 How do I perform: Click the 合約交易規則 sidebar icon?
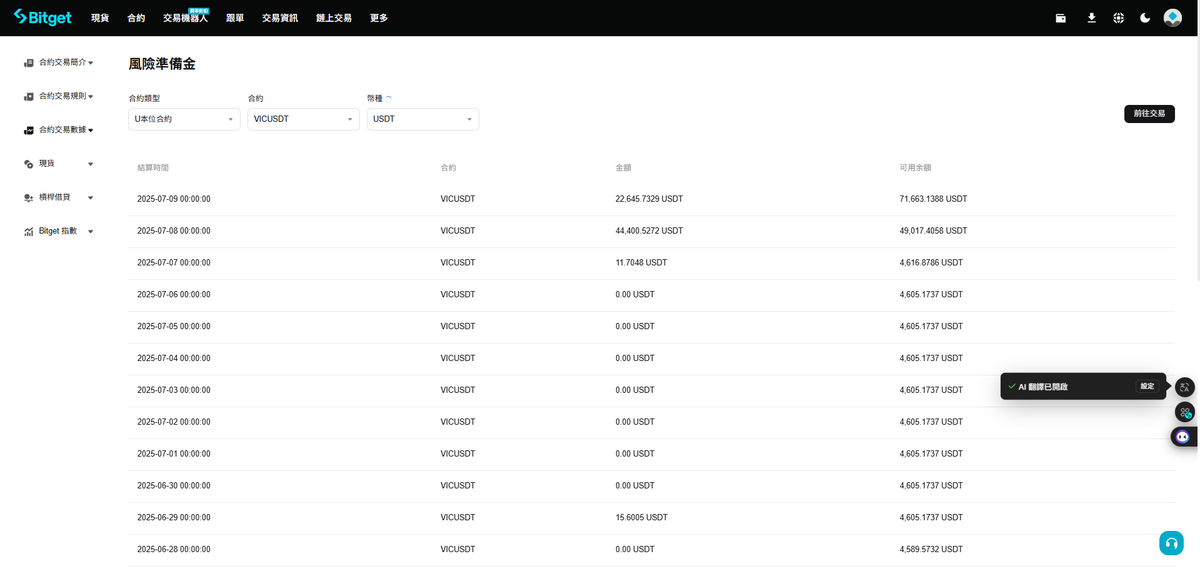point(30,96)
